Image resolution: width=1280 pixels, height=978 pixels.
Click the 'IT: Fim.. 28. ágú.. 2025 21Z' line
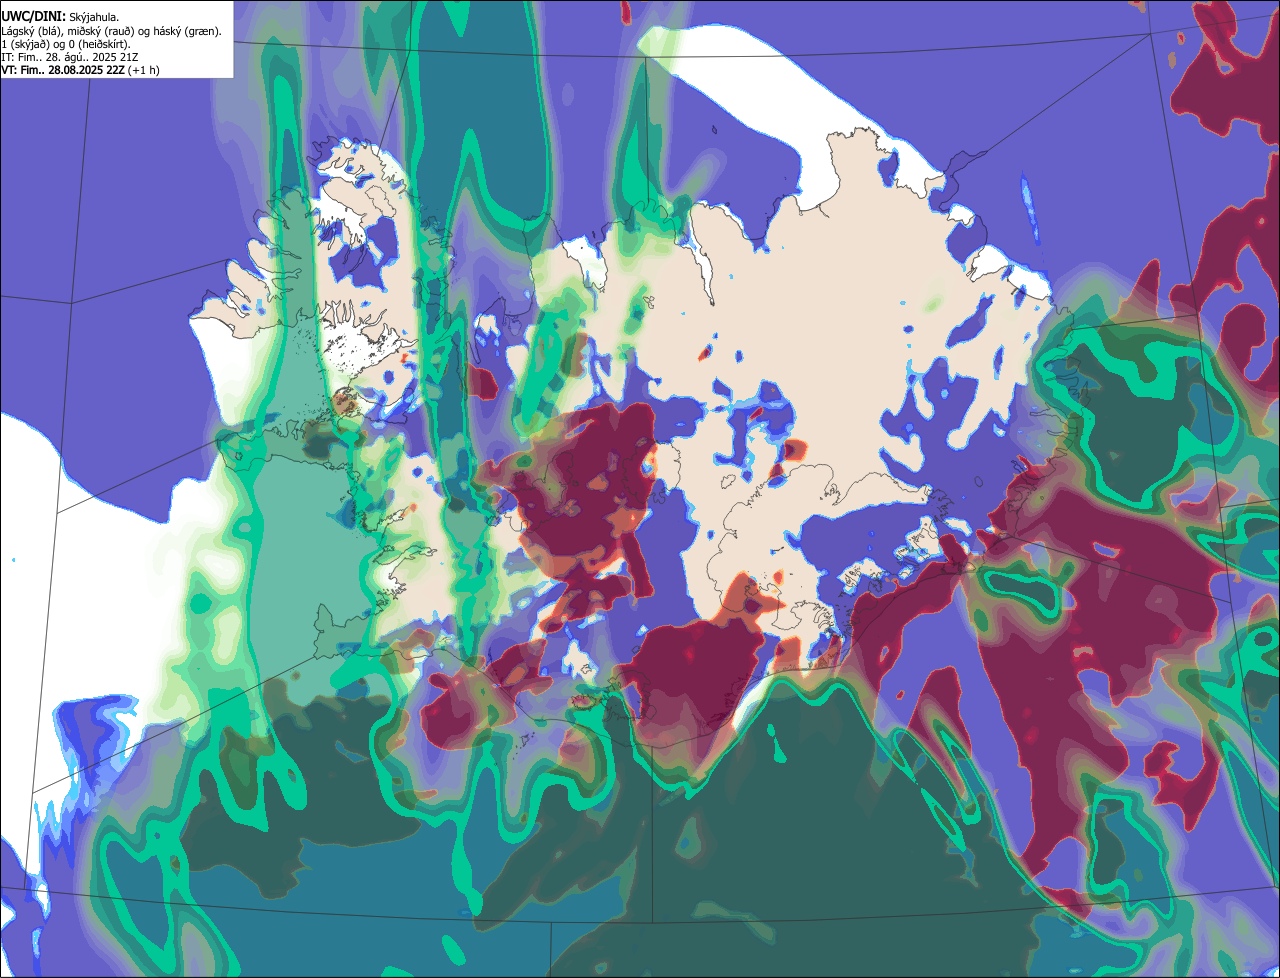pyautogui.click(x=71, y=57)
